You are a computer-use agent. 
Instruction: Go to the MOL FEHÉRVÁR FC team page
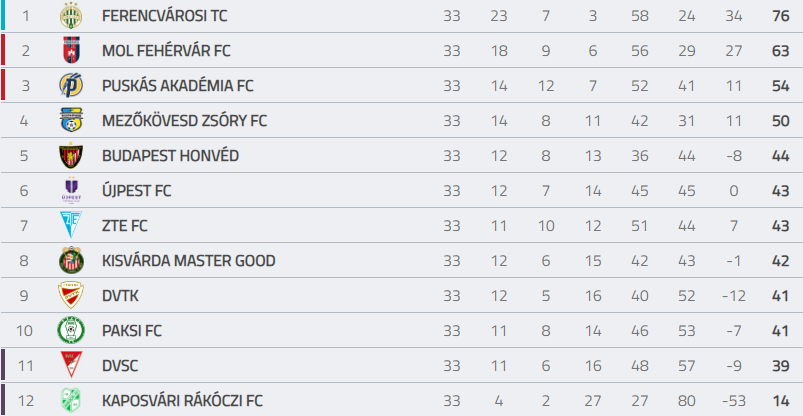[166, 51]
